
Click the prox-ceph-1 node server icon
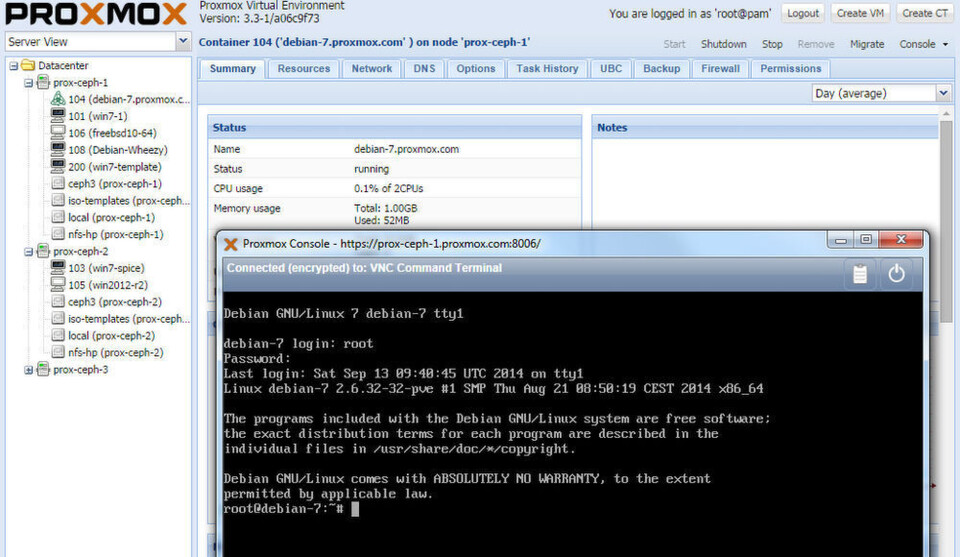point(43,82)
